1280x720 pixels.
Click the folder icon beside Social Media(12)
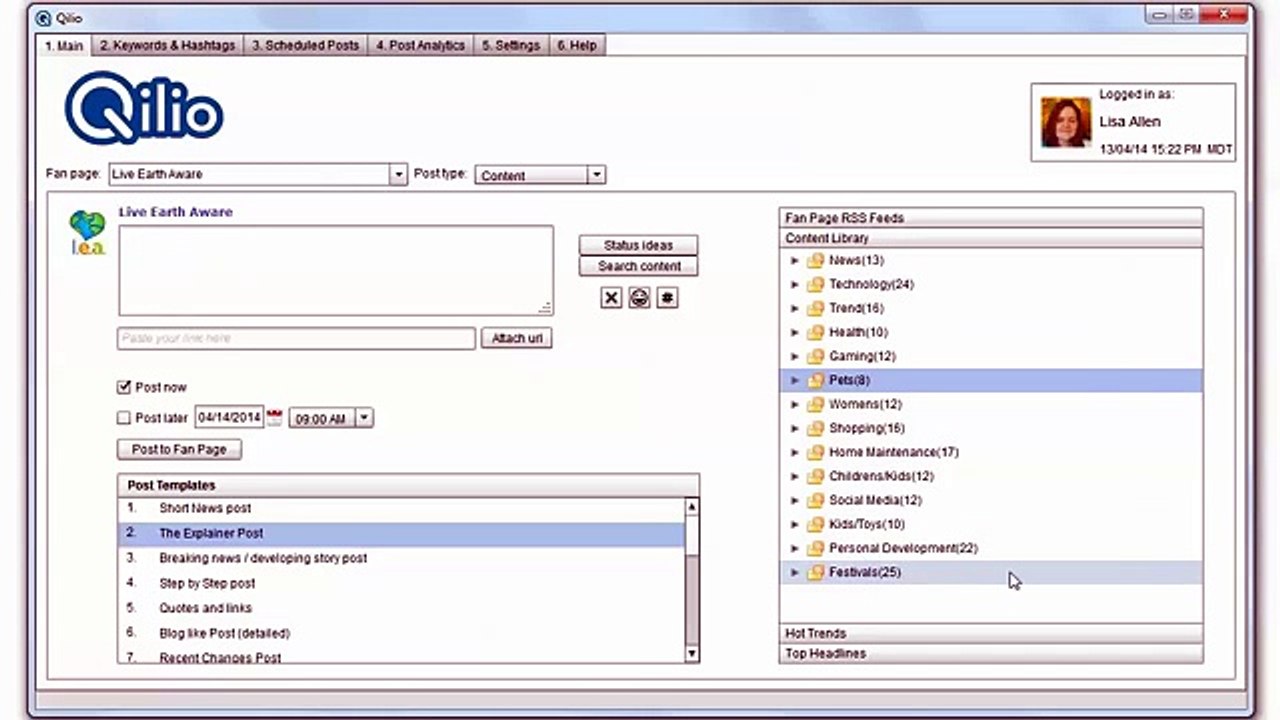[x=815, y=501]
